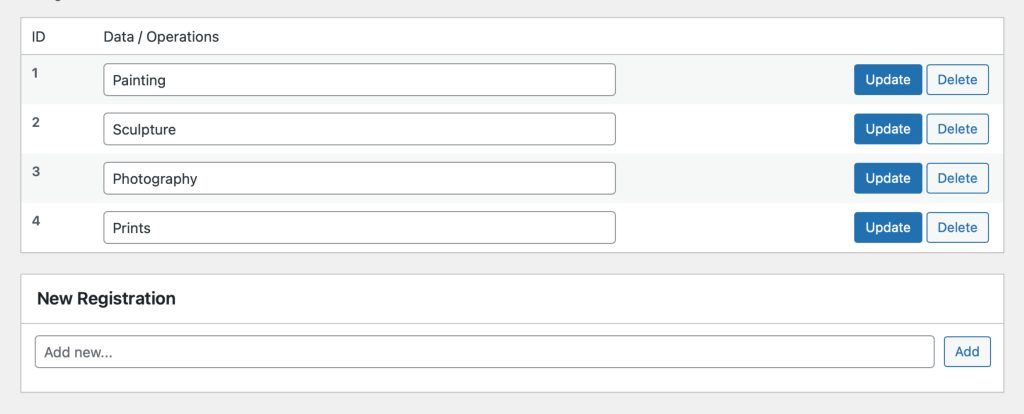
Task: Delete the Painting entry
Action: 957,80
